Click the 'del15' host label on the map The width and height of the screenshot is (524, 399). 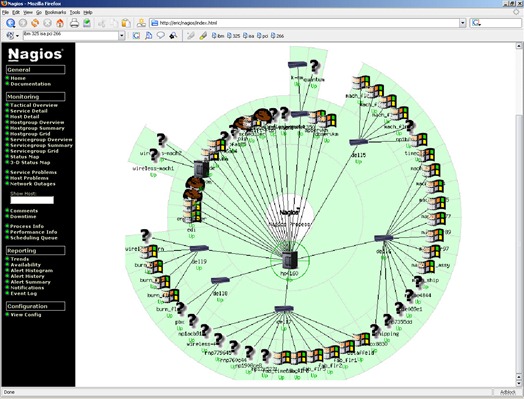coord(359,155)
